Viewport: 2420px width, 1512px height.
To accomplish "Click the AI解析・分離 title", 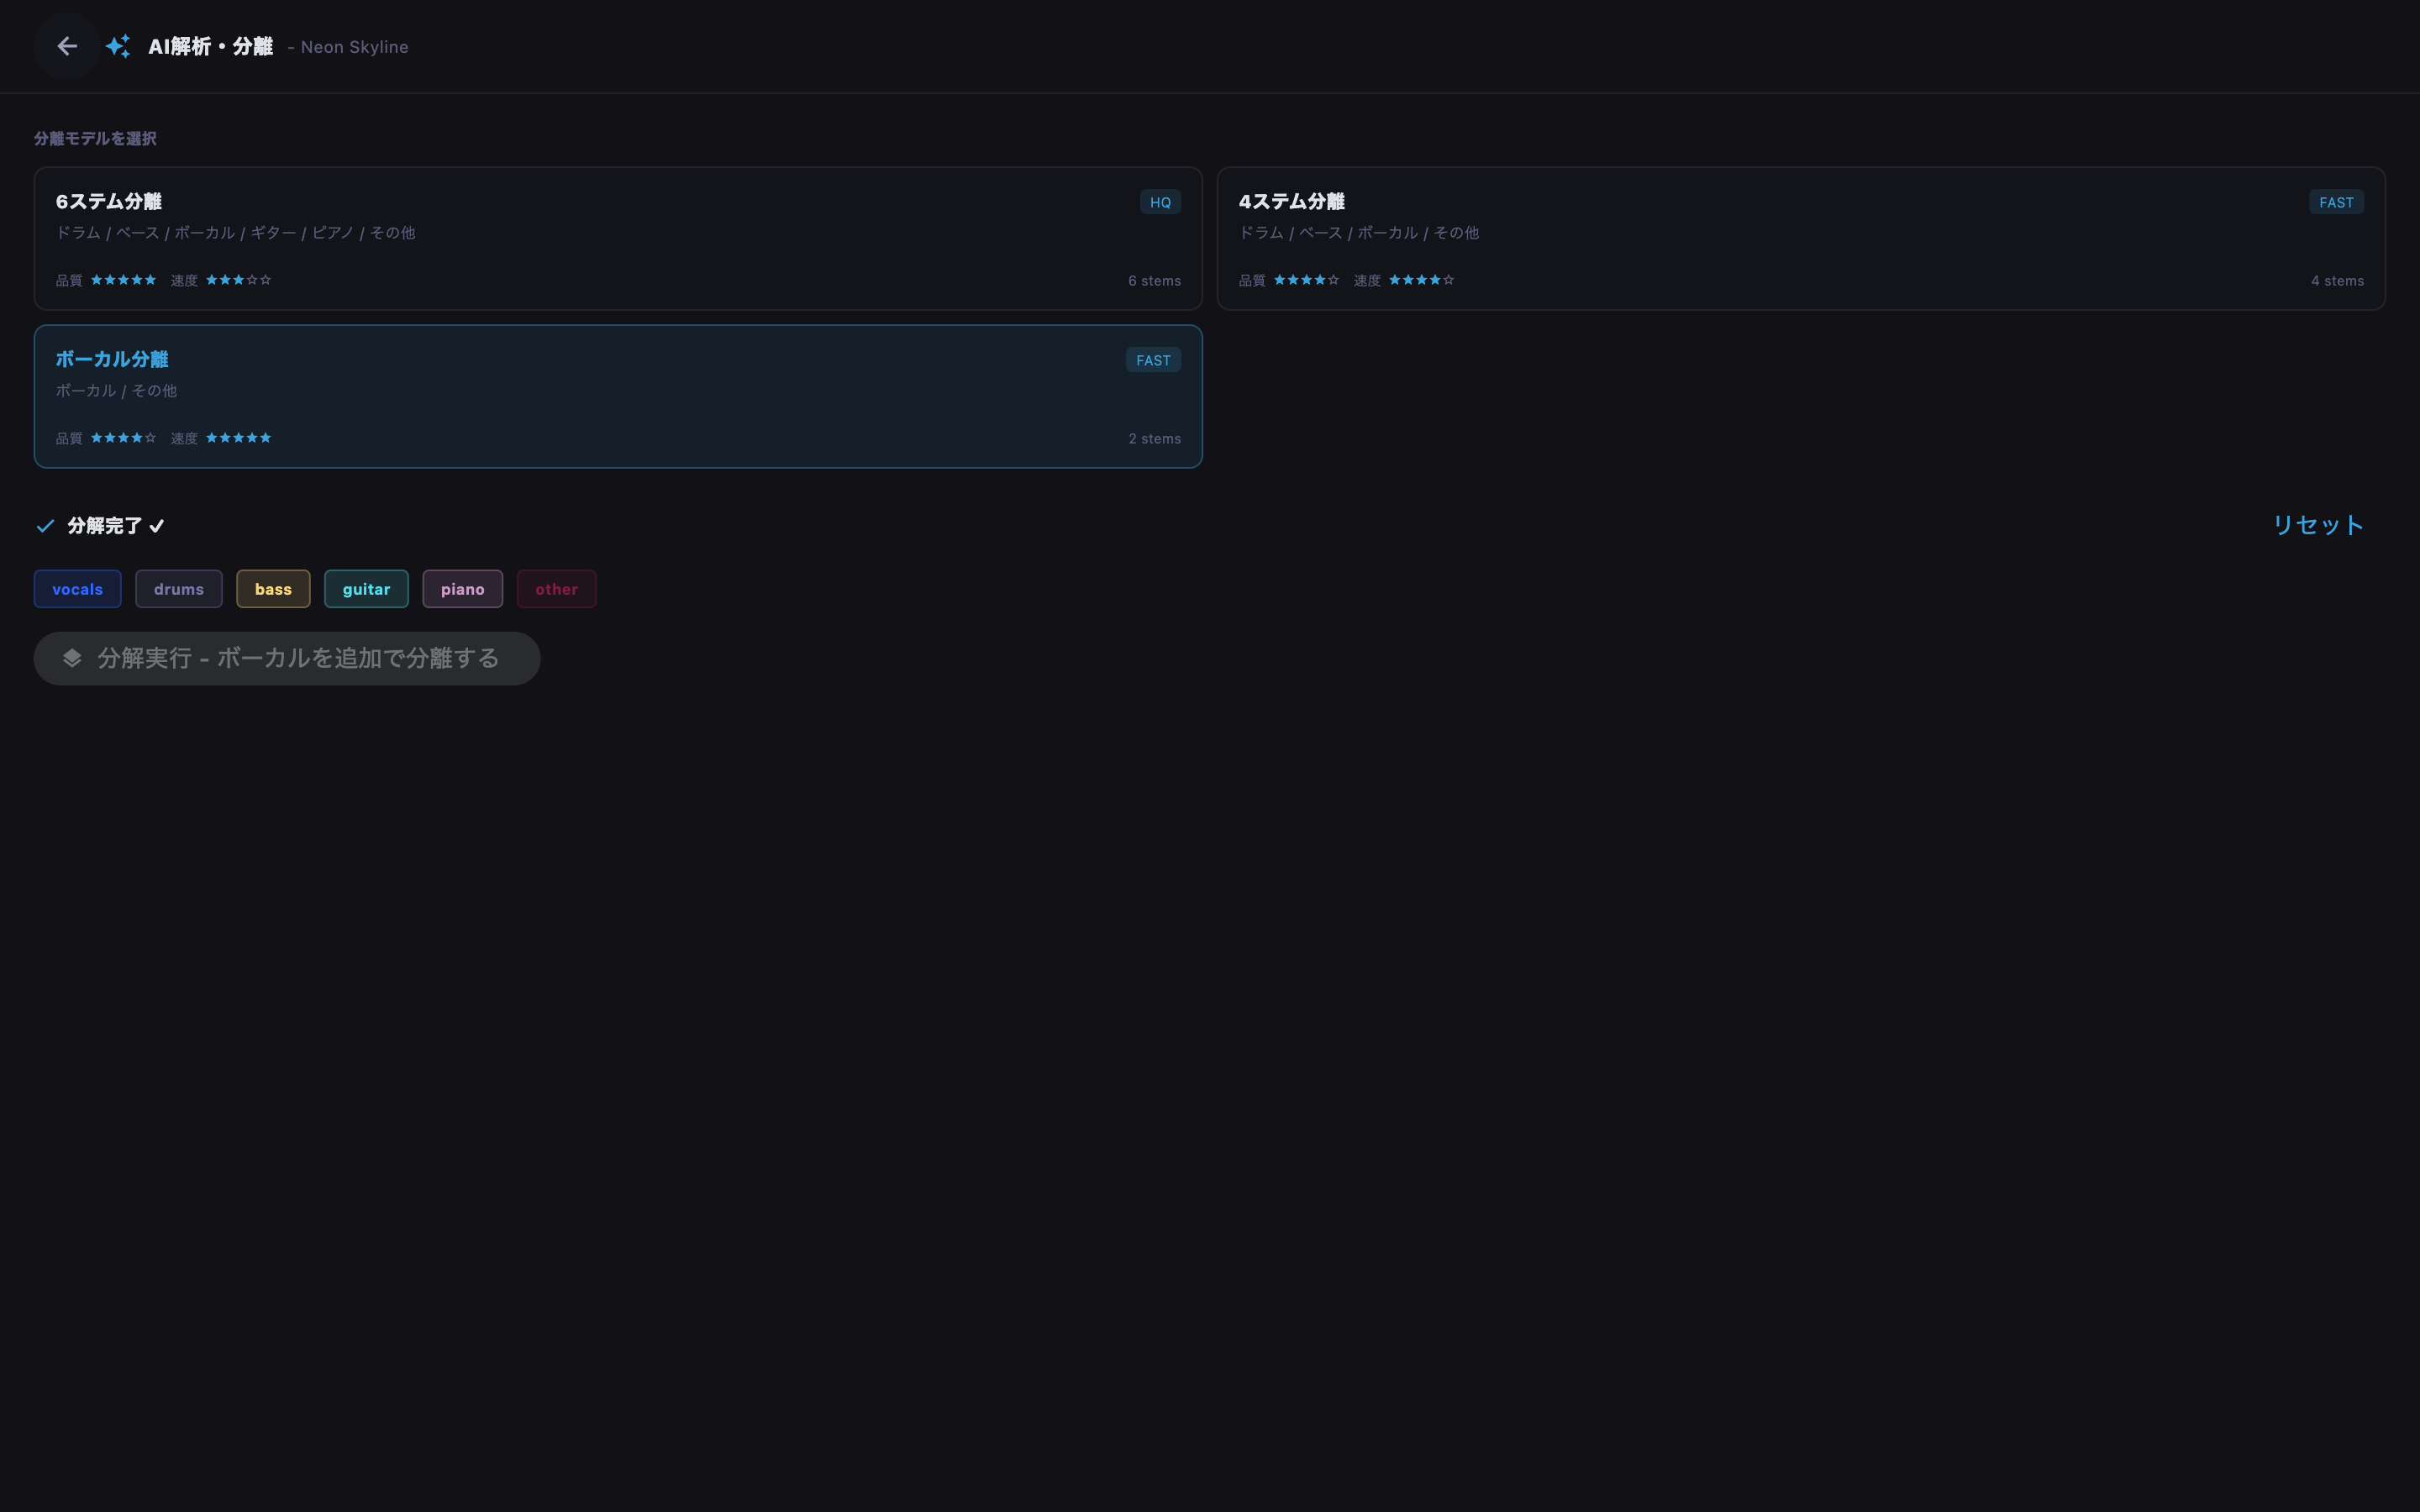I will click(210, 47).
